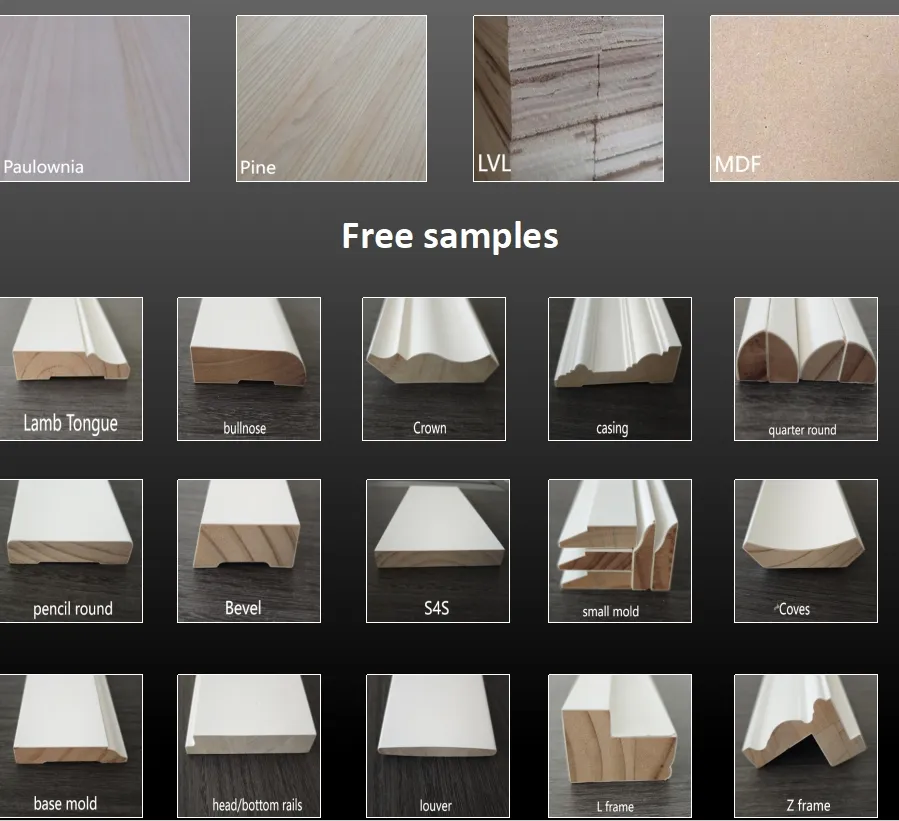Select the Z frame profile sample
Viewport: 899px width, 821px height.
point(805,745)
